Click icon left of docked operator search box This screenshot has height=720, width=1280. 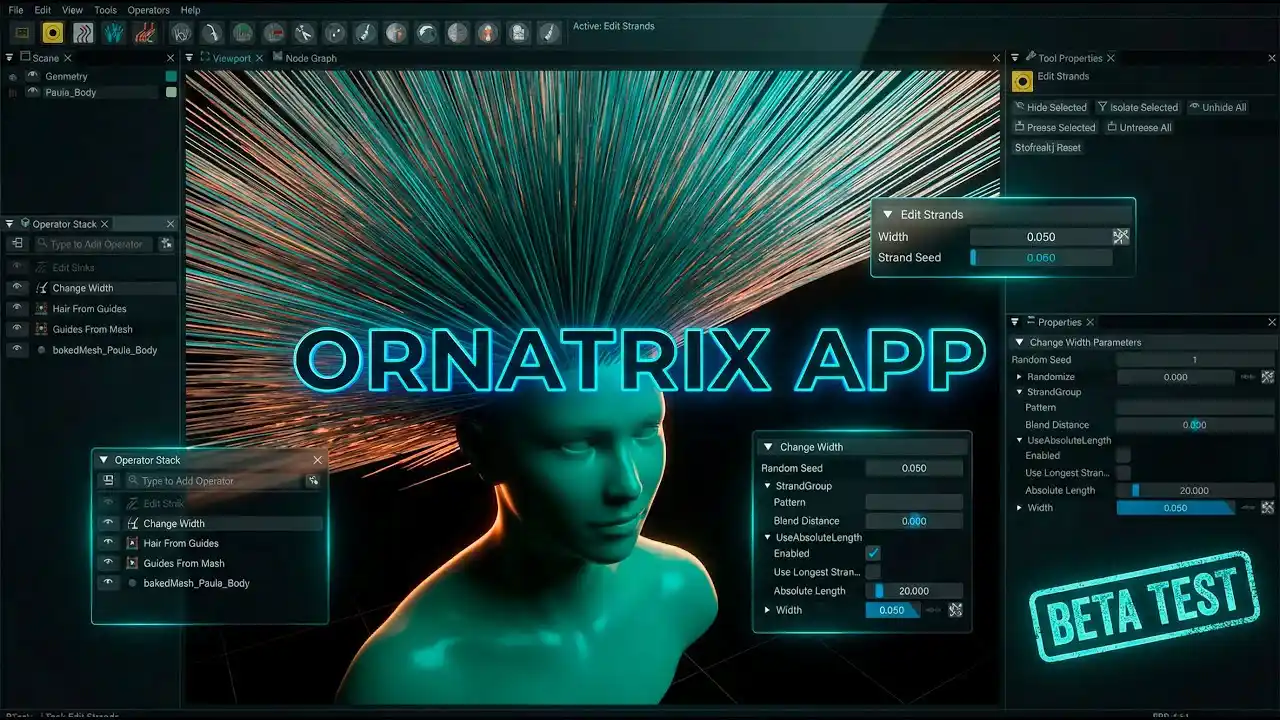click(x=17, y=244)
